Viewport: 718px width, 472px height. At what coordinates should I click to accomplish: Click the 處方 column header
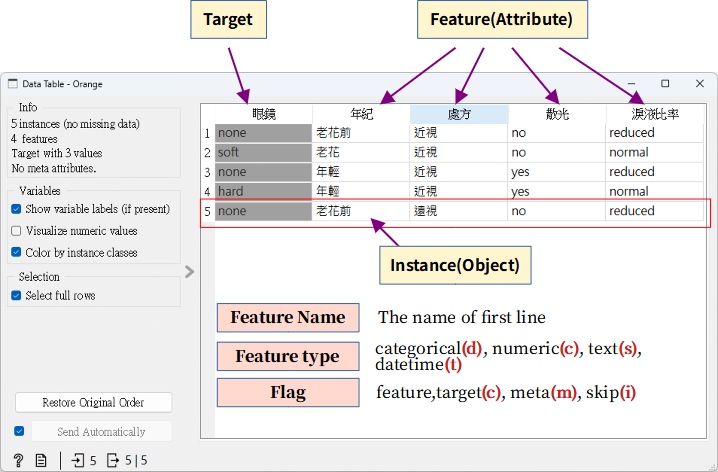coord(459,114)
